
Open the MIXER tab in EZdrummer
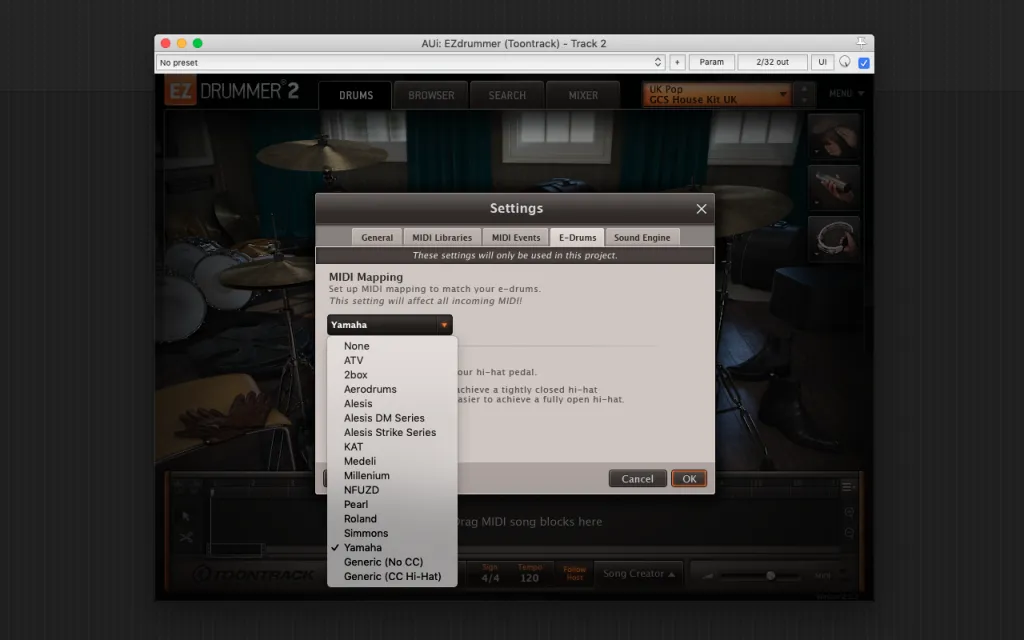coord(583,95)
